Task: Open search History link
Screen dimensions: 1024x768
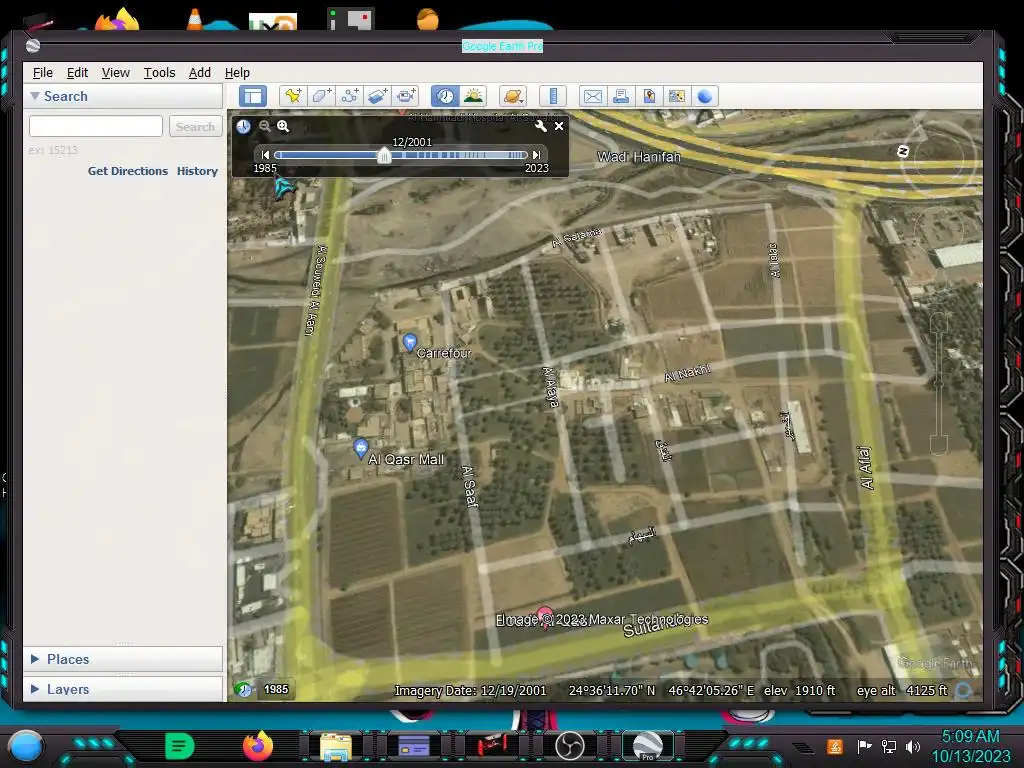Action: pos(197,171)
